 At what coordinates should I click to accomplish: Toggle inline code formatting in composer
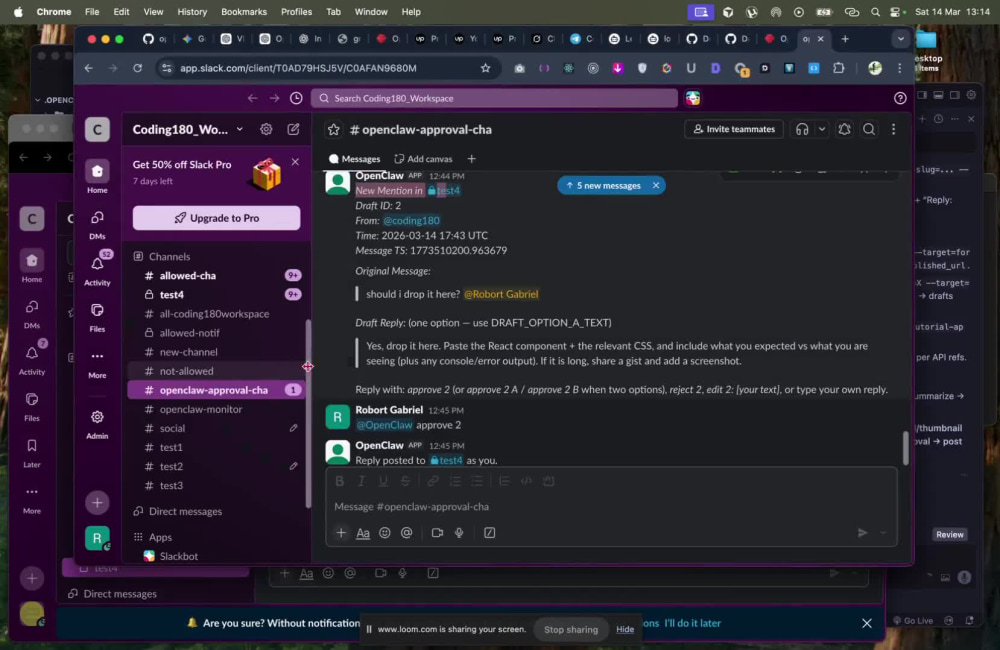[x=526, y=481]
